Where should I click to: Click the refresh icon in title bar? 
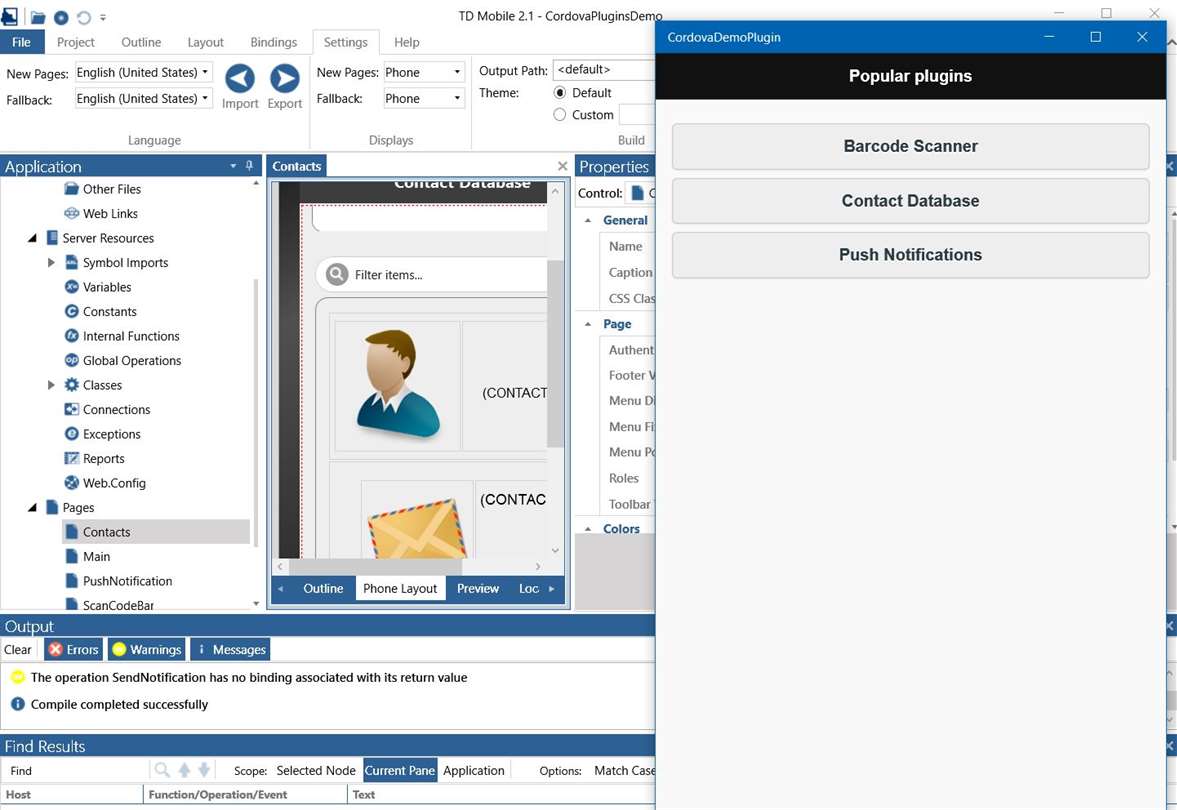tap(83, 17)
